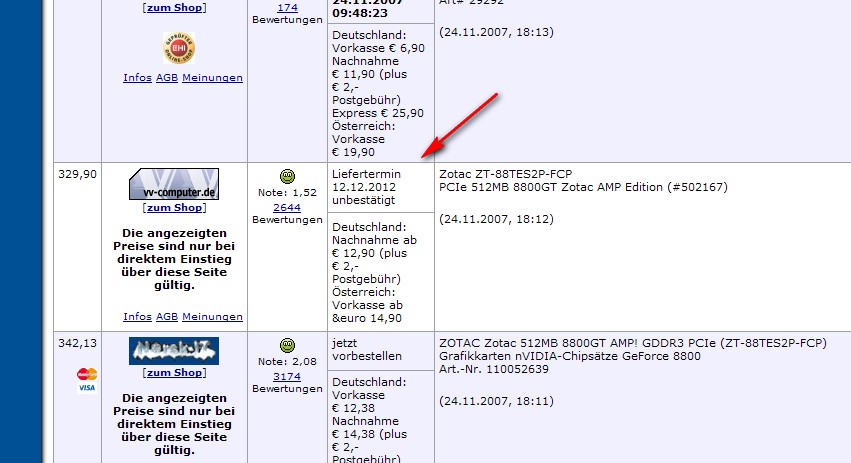Select 'Grafikkarten nVIDIA-Chipsätze GeForce 8800' text

[x=570, y=356]
